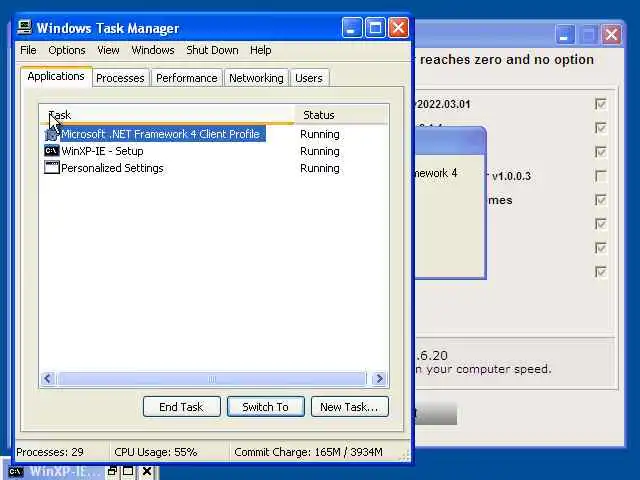
Task: Click the Task Manager title bar icon
Action: tap(24, 28)
